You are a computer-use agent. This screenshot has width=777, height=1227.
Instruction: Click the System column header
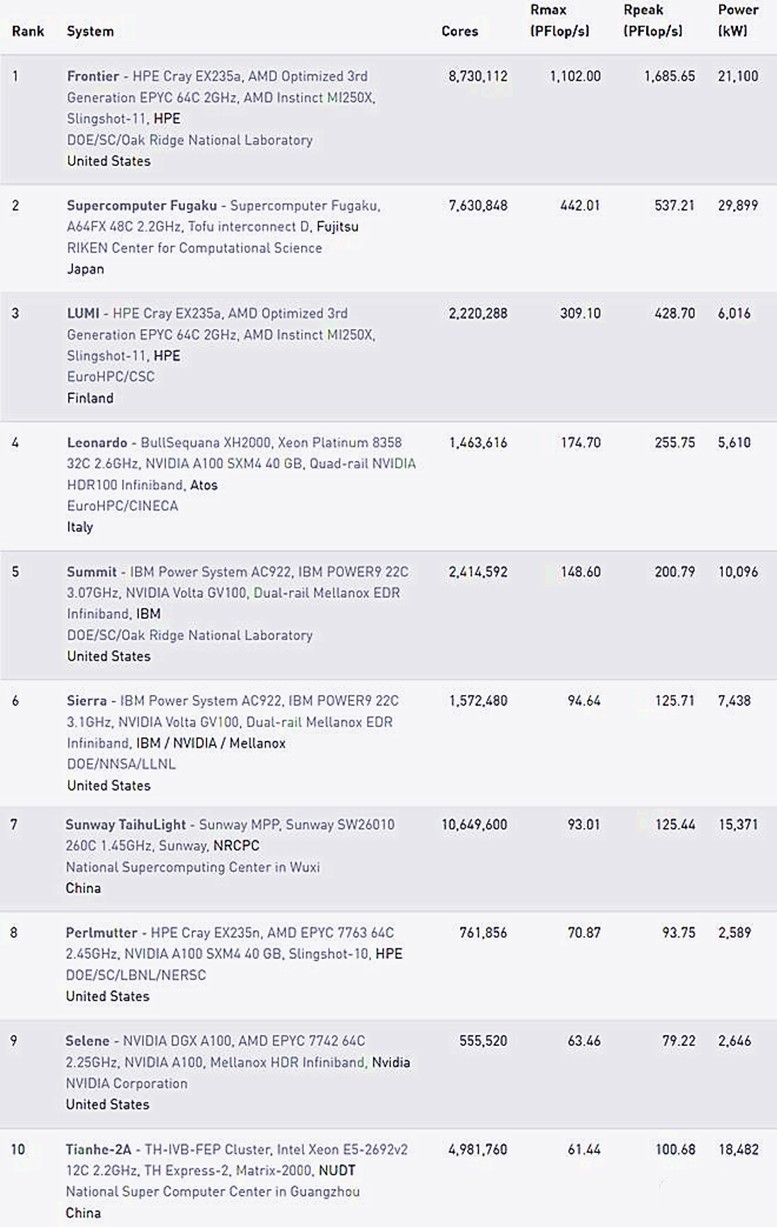pos(90,31)
